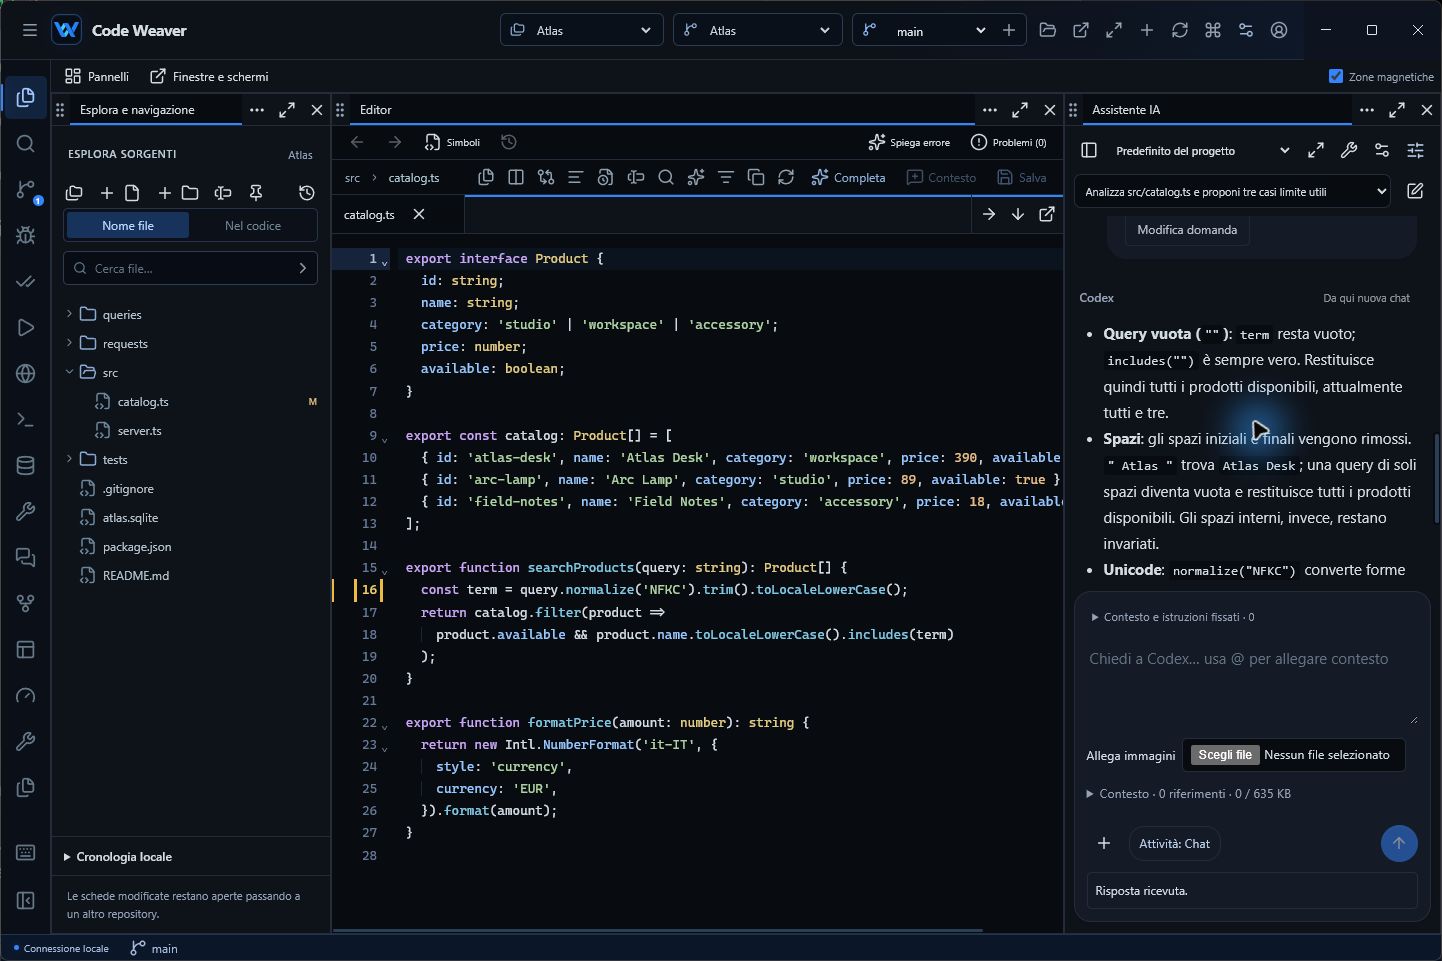Open the Pannelli menu
Image resolution: width=1442 pixels, height=961 pixels.
click(x=97, y=76)
